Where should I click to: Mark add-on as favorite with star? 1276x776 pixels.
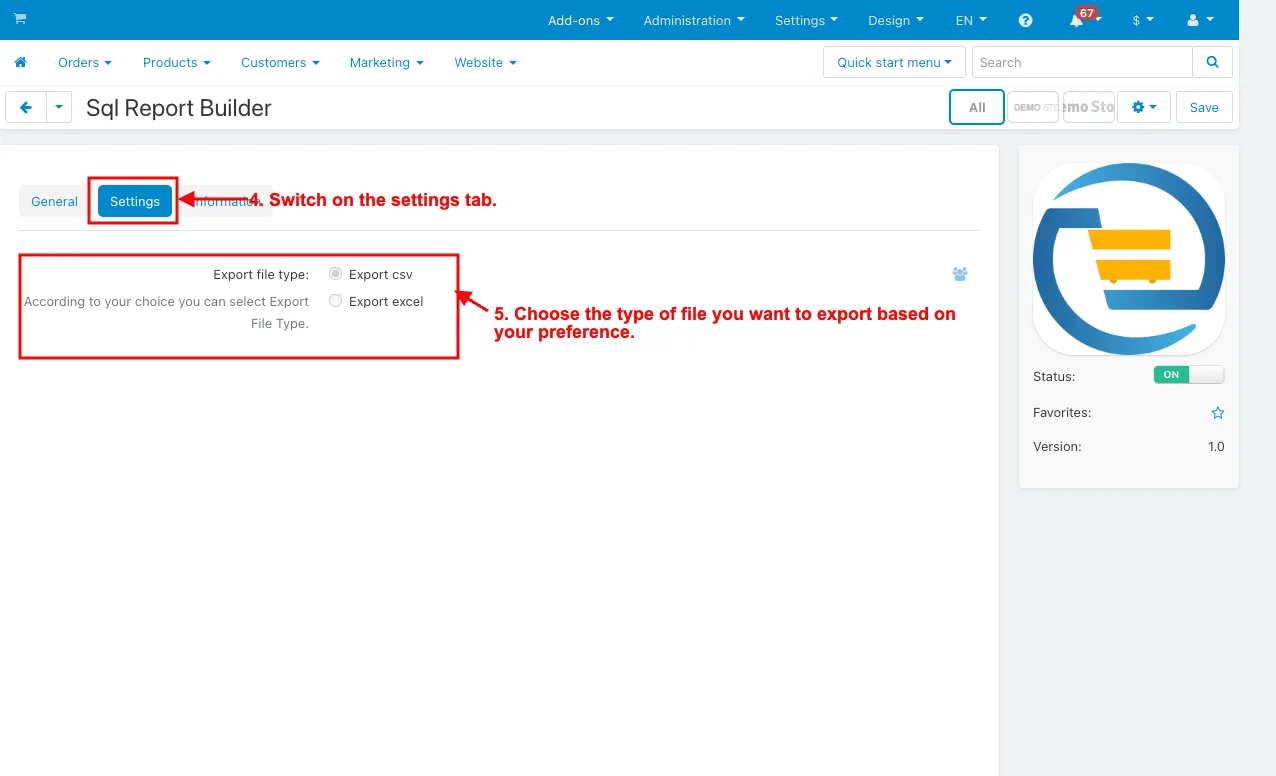[1217, 412]
